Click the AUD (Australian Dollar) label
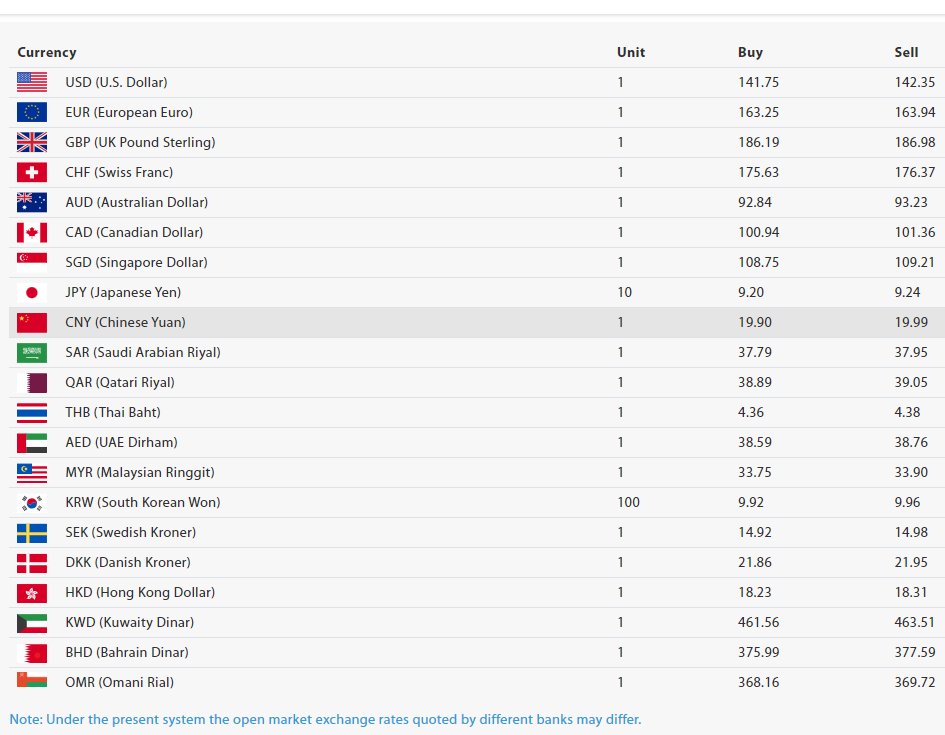 point(136,202)
